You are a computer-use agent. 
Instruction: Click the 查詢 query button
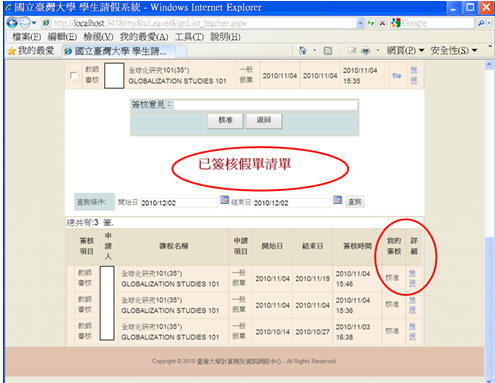[355, 202]
